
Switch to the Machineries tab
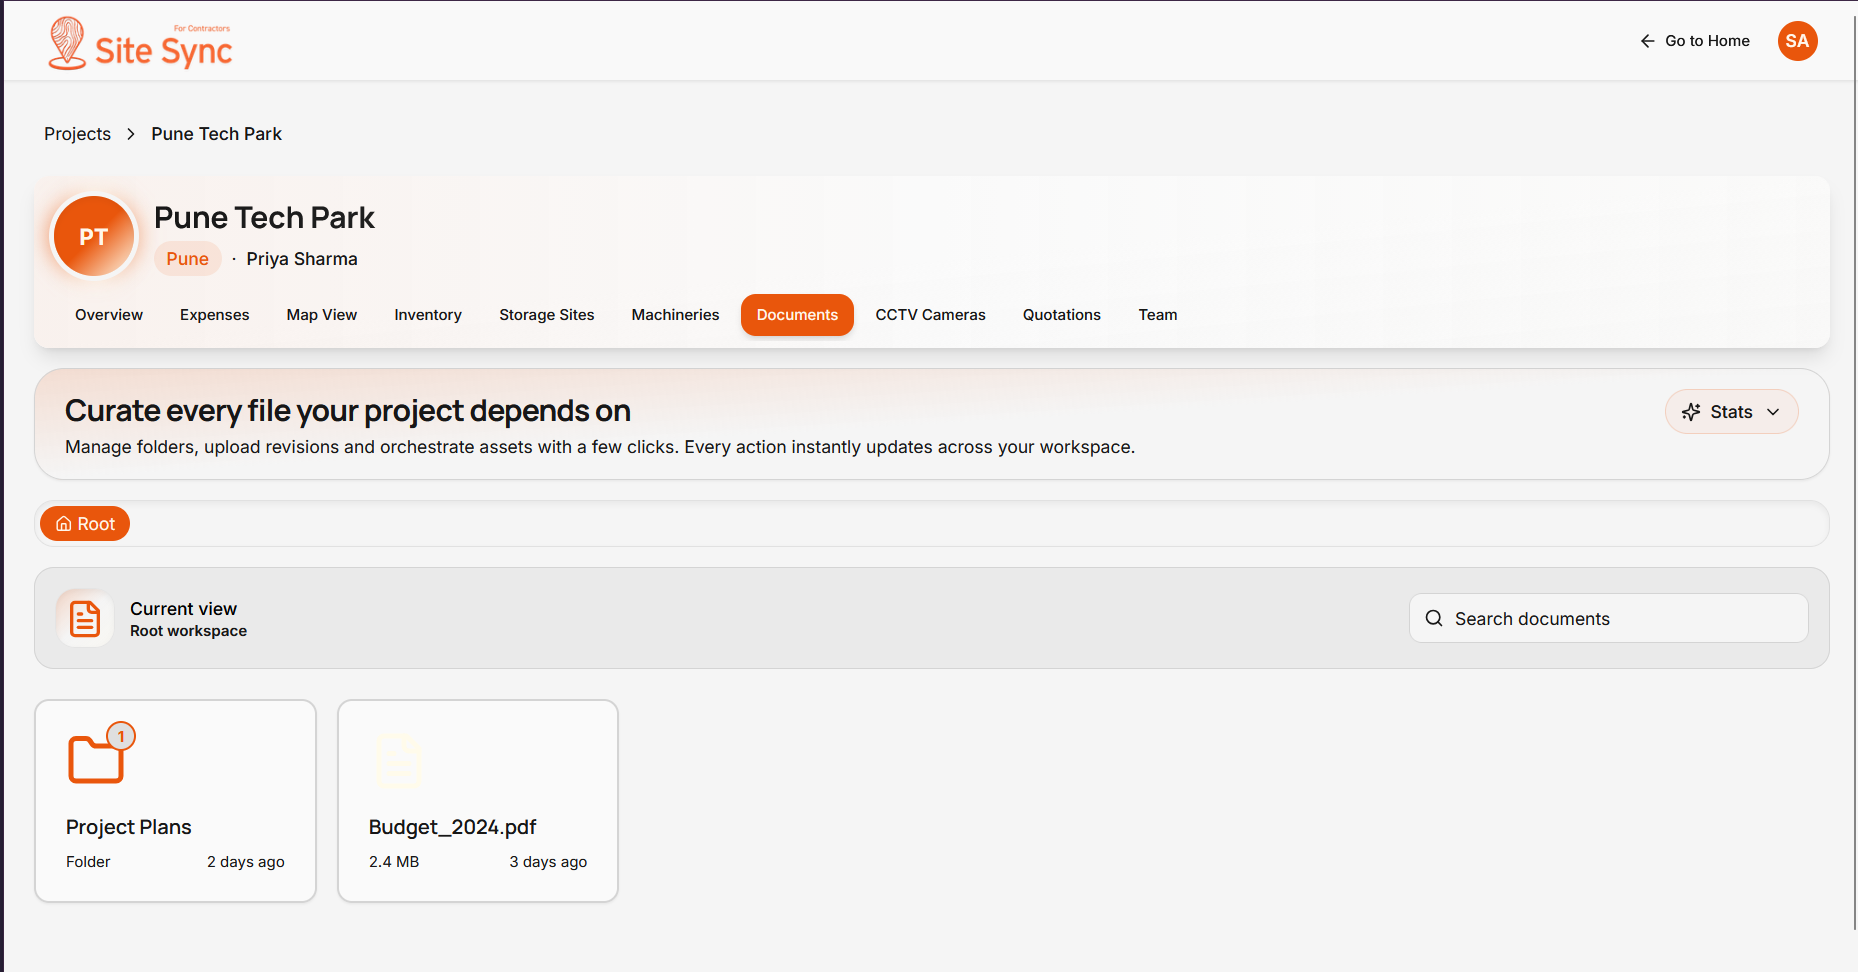click(x=675, y=315)
